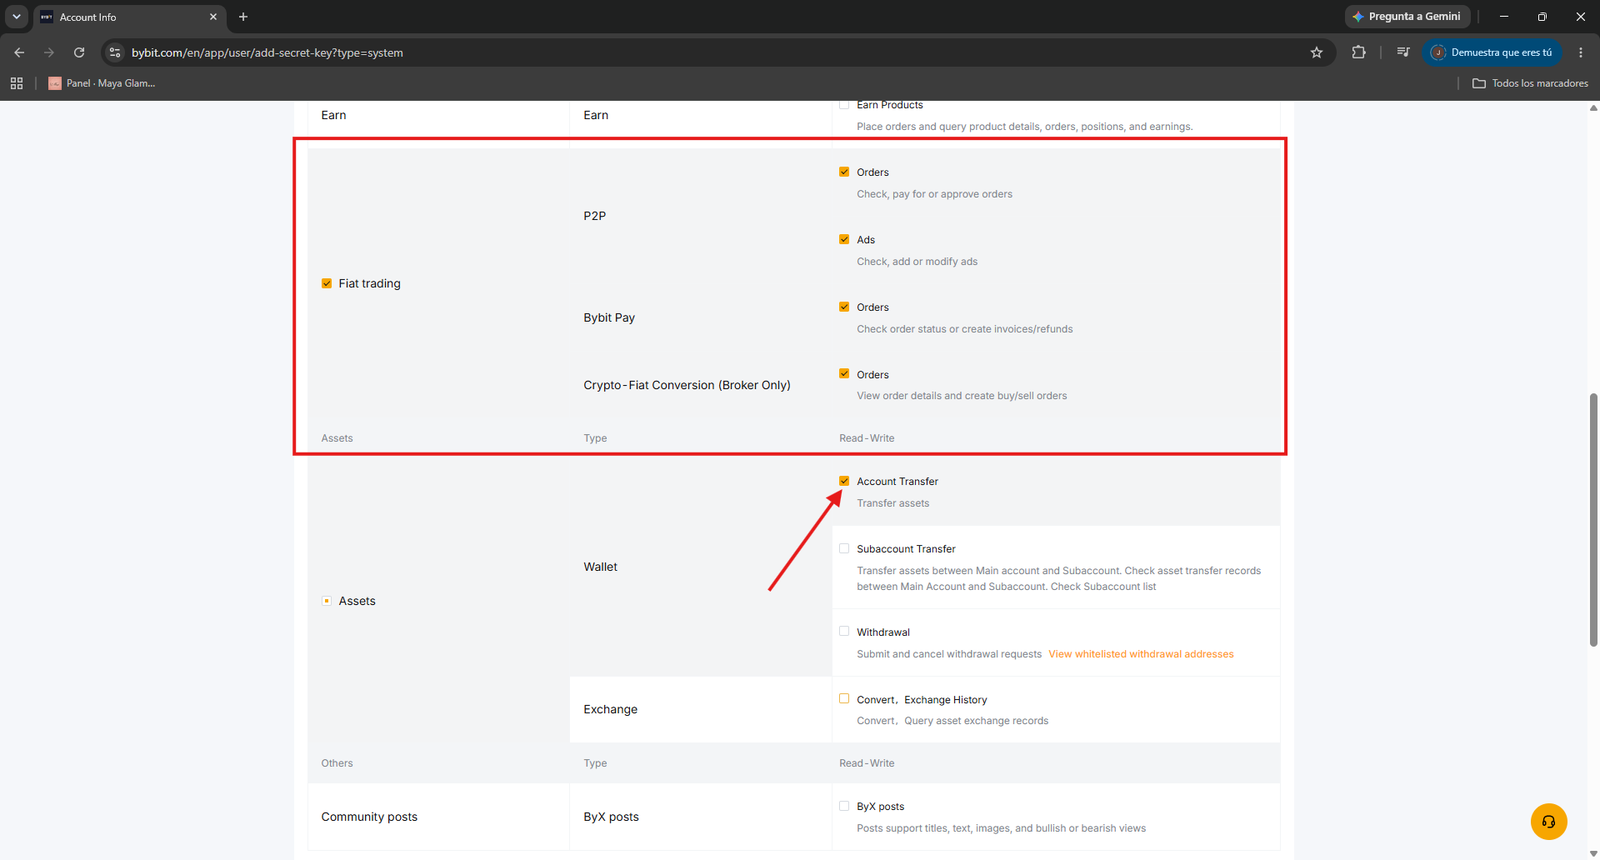The height and width of the screenshot is (860, 1600).
Task: Uncheck the Fiat trading checkbox
Action: 326,284
